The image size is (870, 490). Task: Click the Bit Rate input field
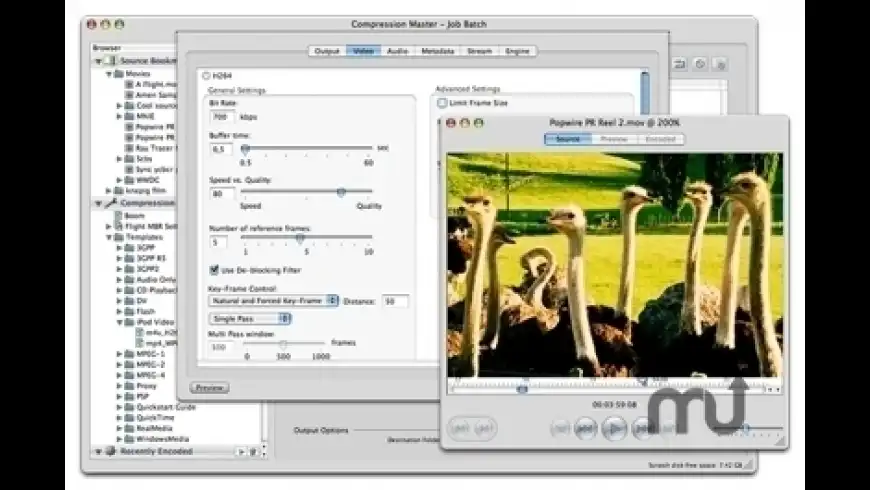221,117
